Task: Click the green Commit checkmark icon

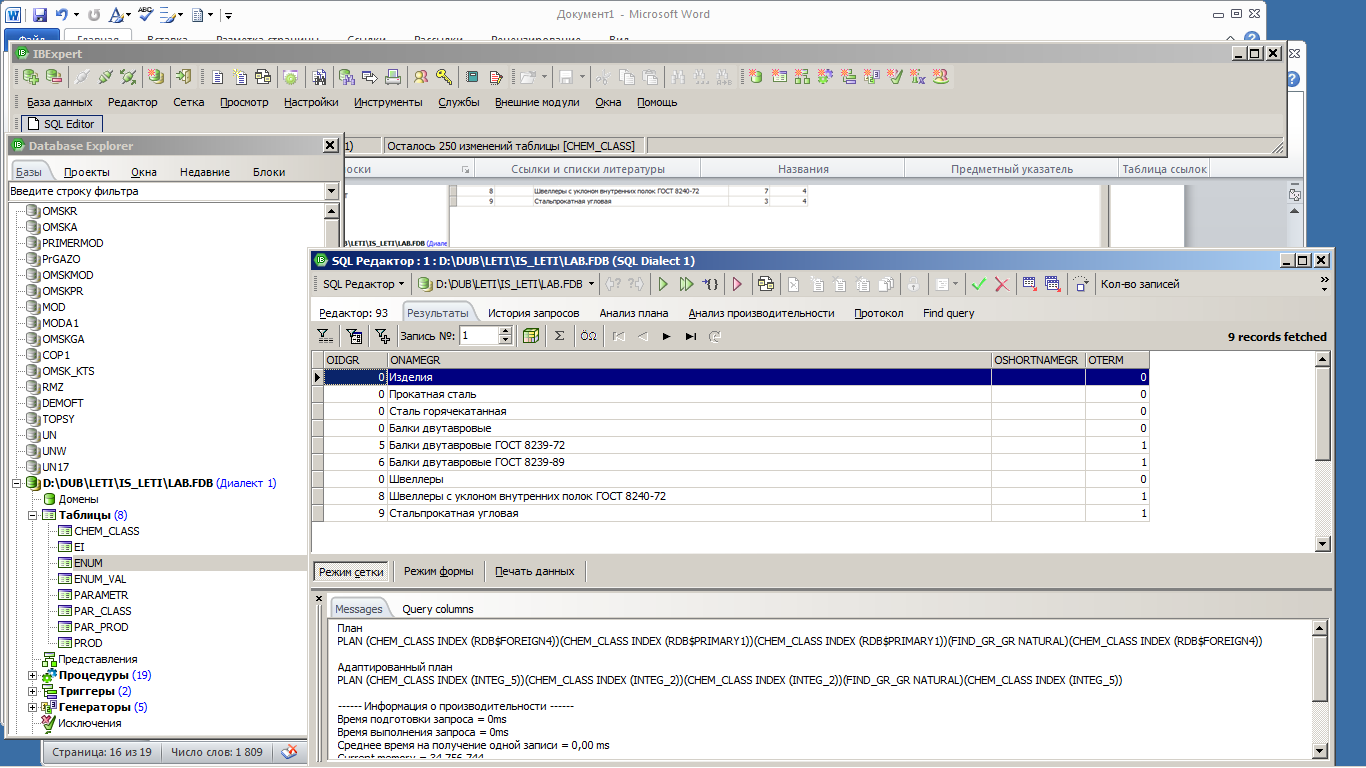Action: pyautogui.click(x=978, y=284)
